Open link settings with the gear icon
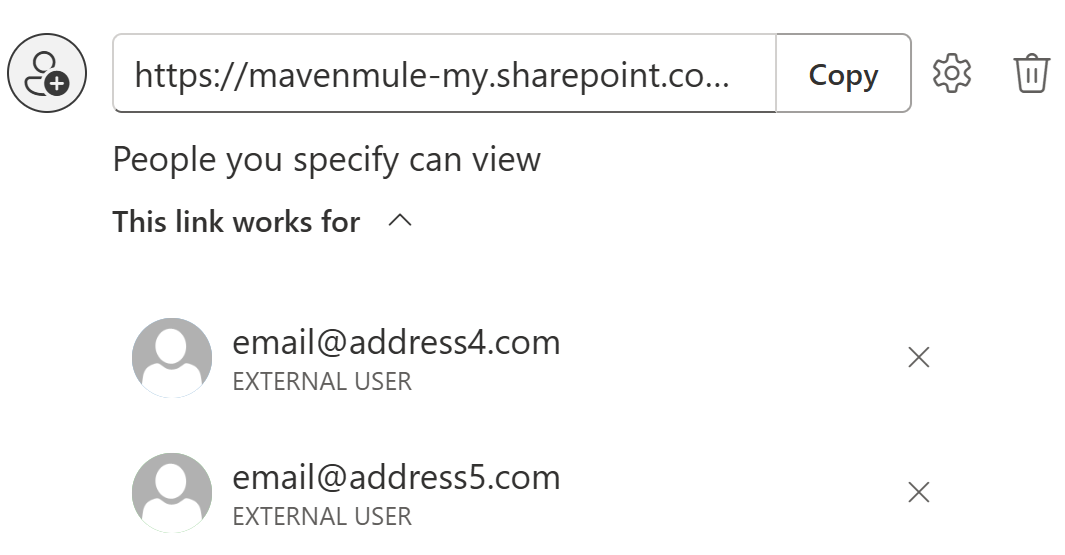Image resolution: width=1065 pixels, height=555 pixels. pyautogui.click(x=951, y=74)
